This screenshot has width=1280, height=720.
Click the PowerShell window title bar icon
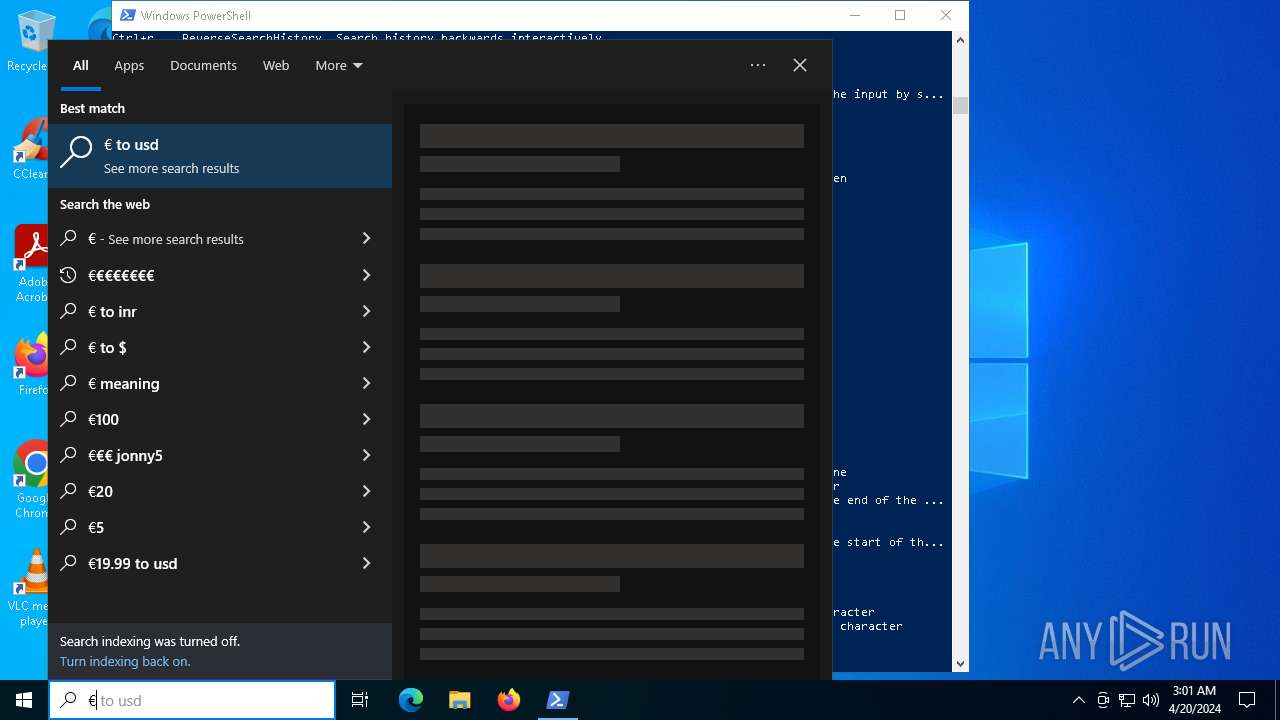pyautogui.click(x=126, y=15)
